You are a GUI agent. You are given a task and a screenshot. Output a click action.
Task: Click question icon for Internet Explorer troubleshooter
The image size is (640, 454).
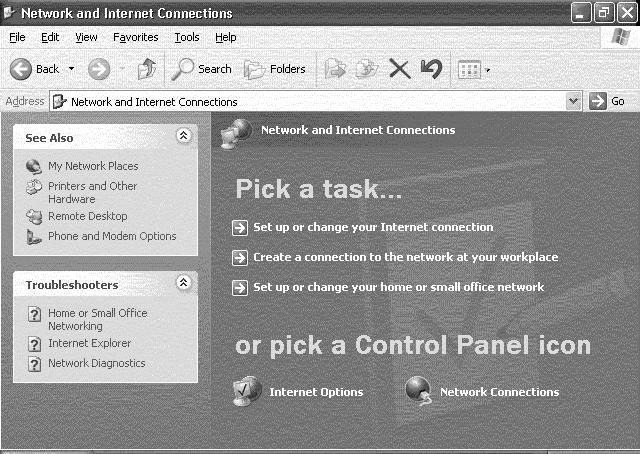coord(34,344)
